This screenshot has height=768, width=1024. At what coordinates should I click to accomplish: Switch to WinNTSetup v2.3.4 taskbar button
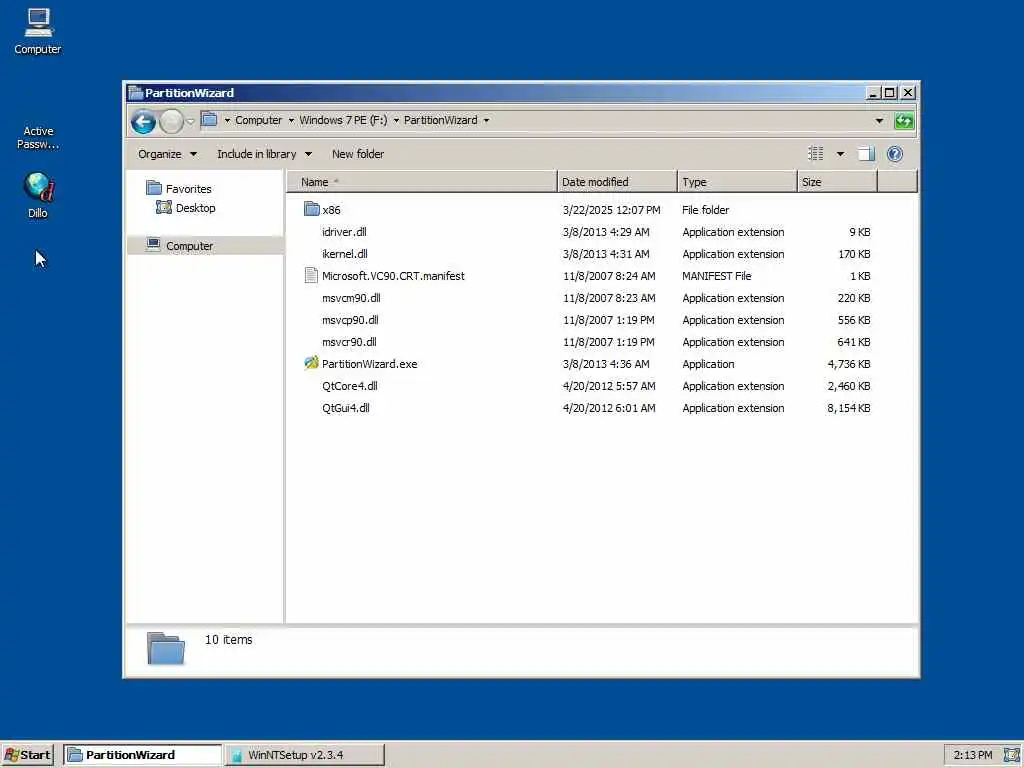click(x=304, y=755)
